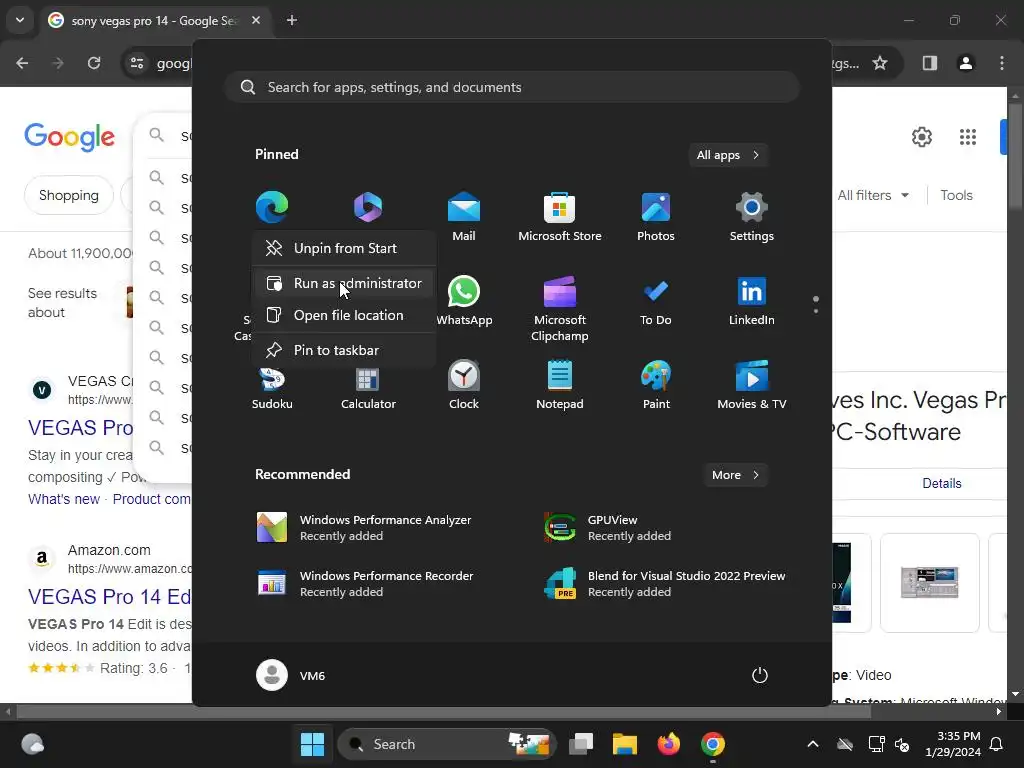Show hidden system tray icons
The height and width of the screenshot is (768, 1024).
point(813,744)
